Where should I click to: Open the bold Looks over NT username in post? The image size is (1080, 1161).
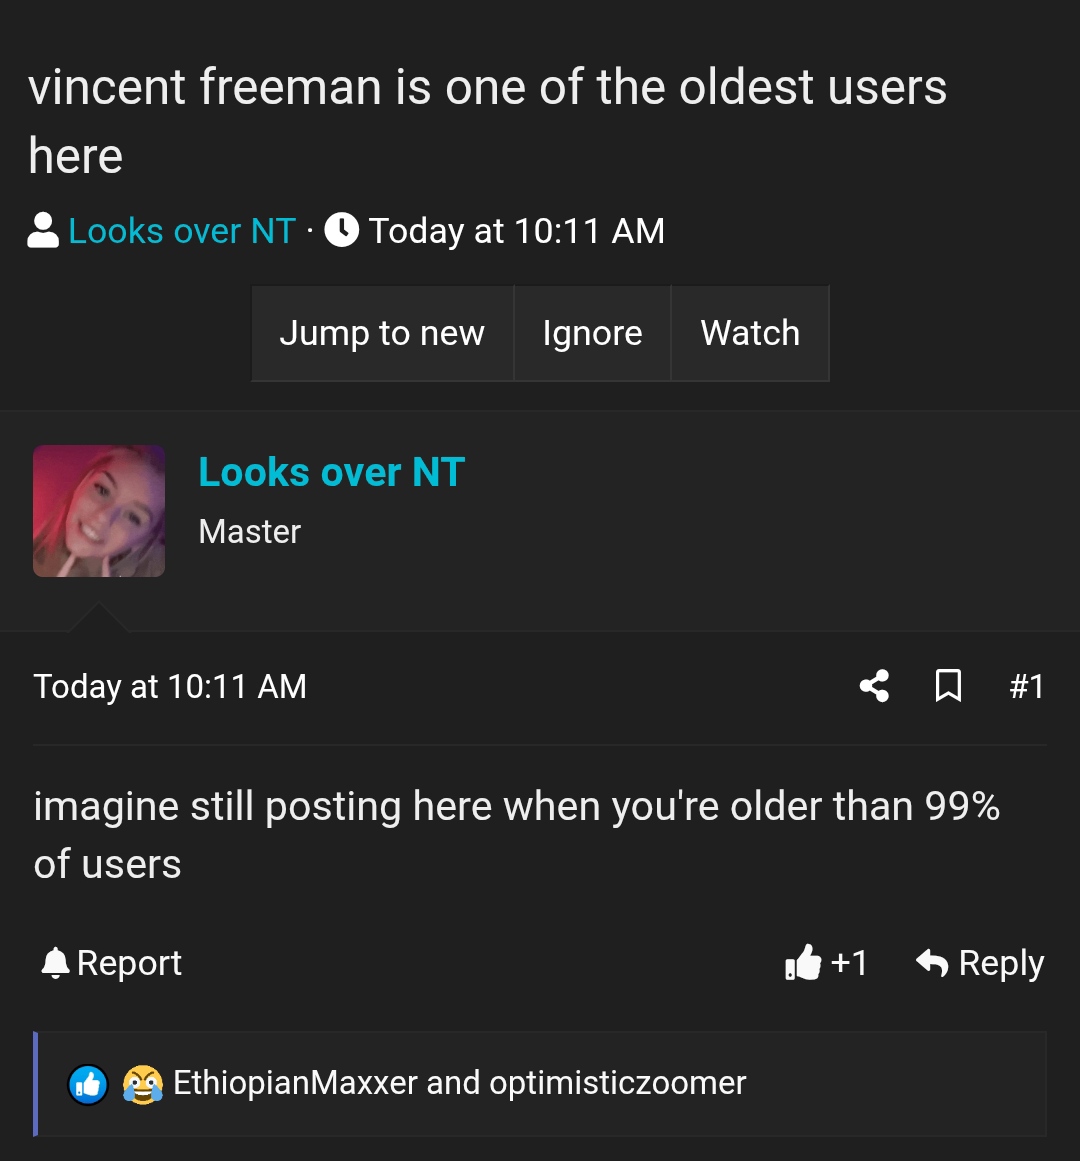[331, 472]
